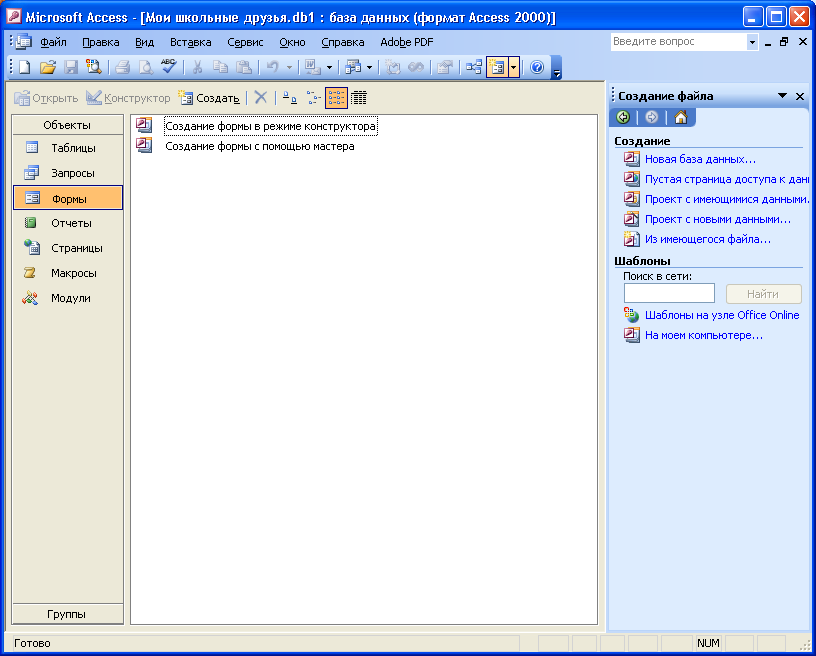Open the Введите вопрос dropdown arrow

752,42
